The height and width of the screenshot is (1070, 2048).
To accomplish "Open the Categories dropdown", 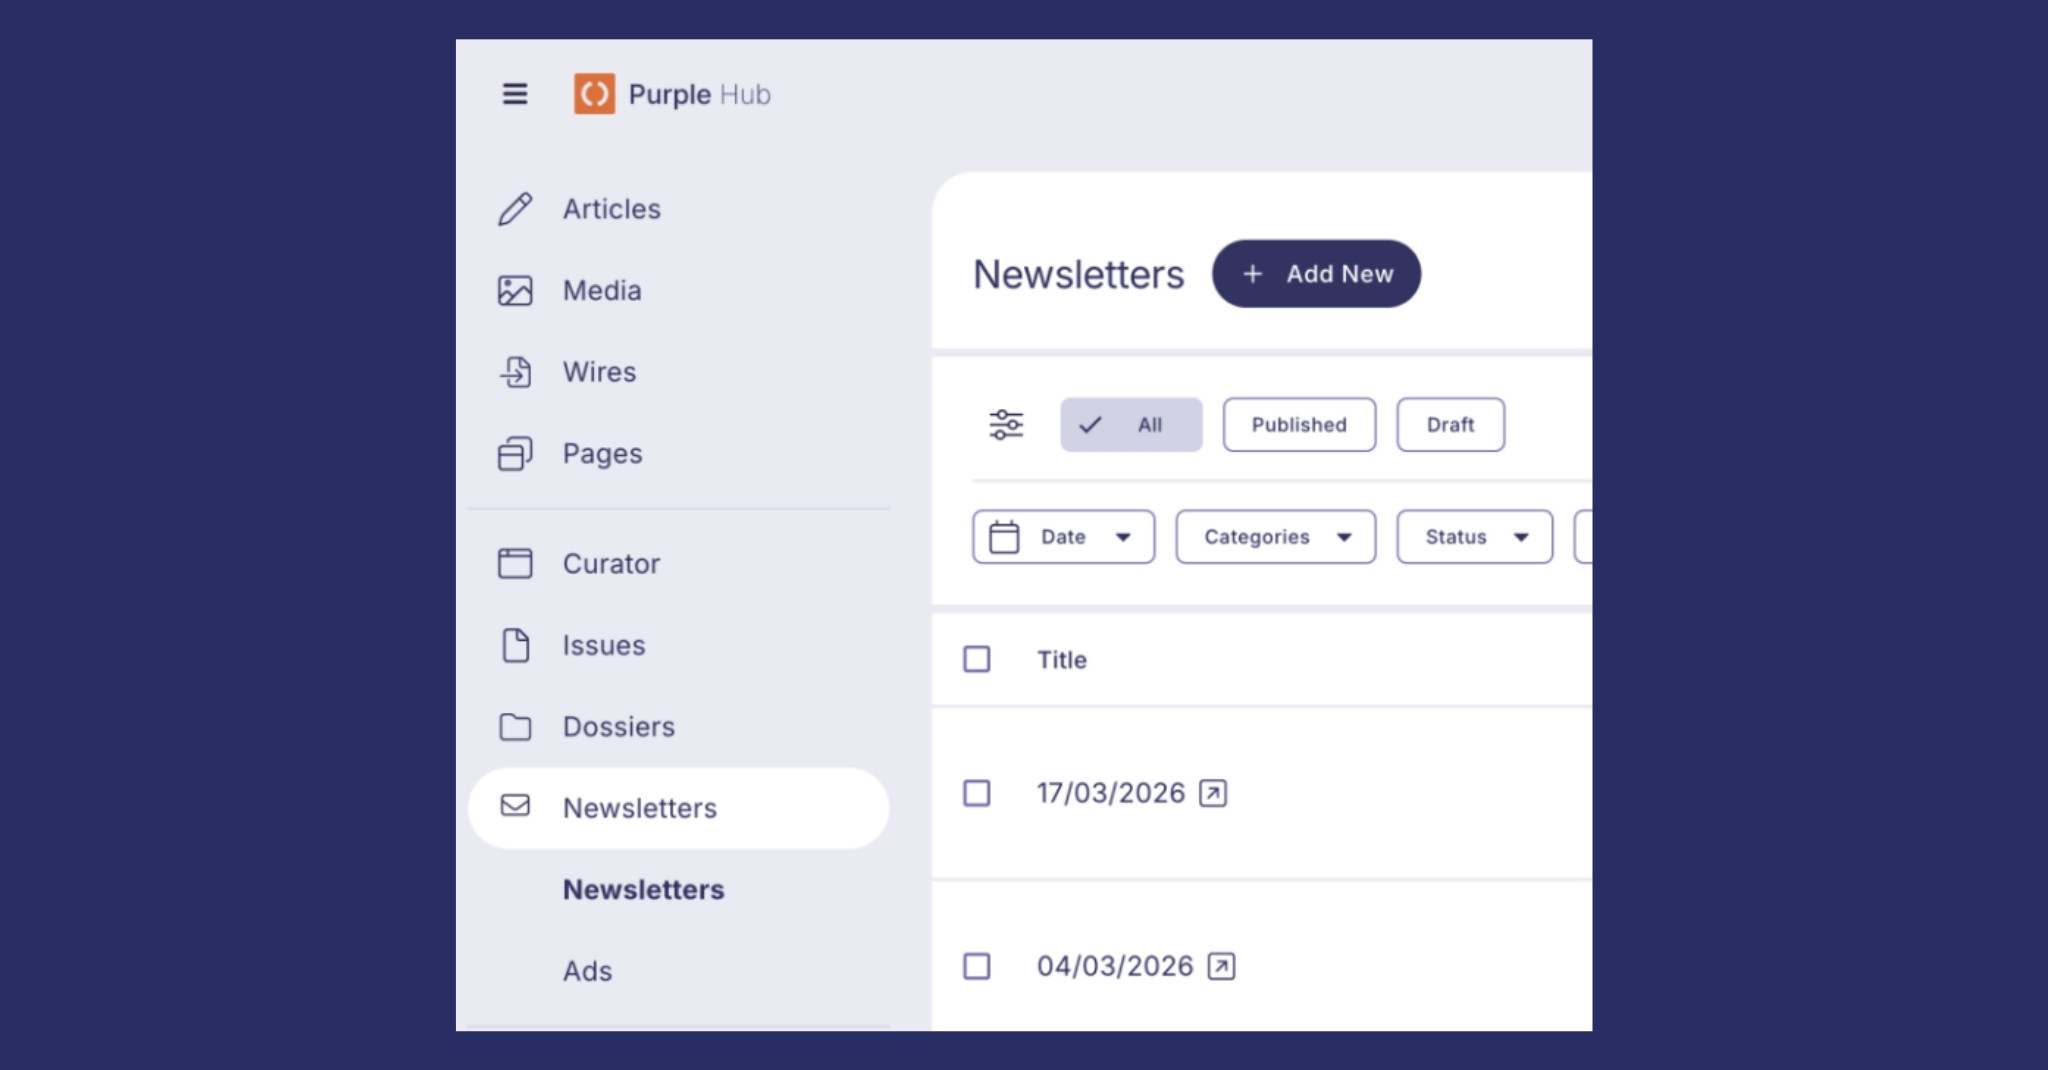I will click(x=1276, y=537).
